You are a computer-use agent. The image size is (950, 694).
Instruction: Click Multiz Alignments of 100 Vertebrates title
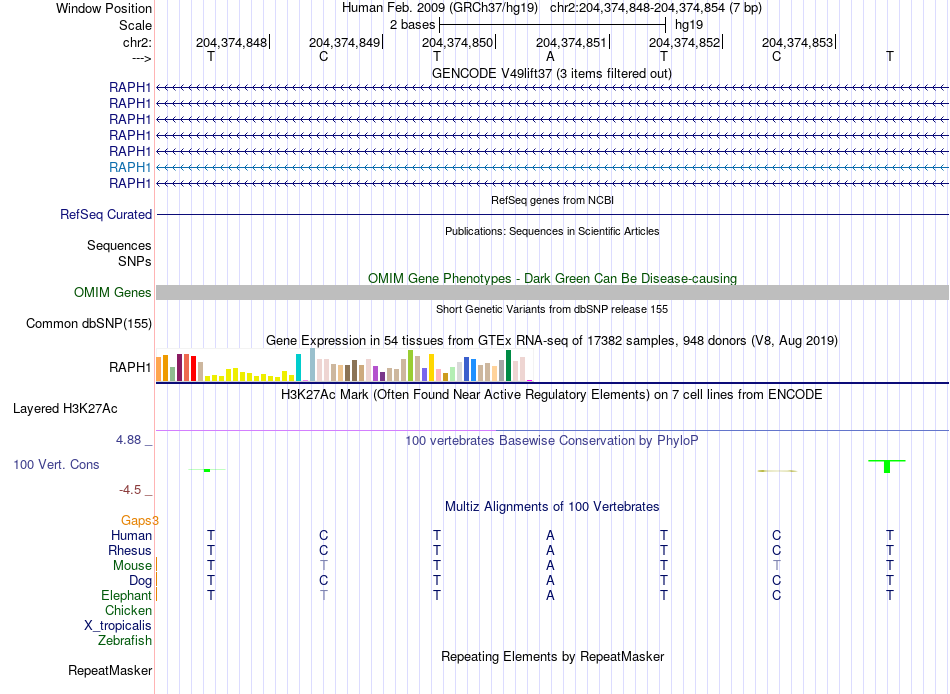pos(552,507)
